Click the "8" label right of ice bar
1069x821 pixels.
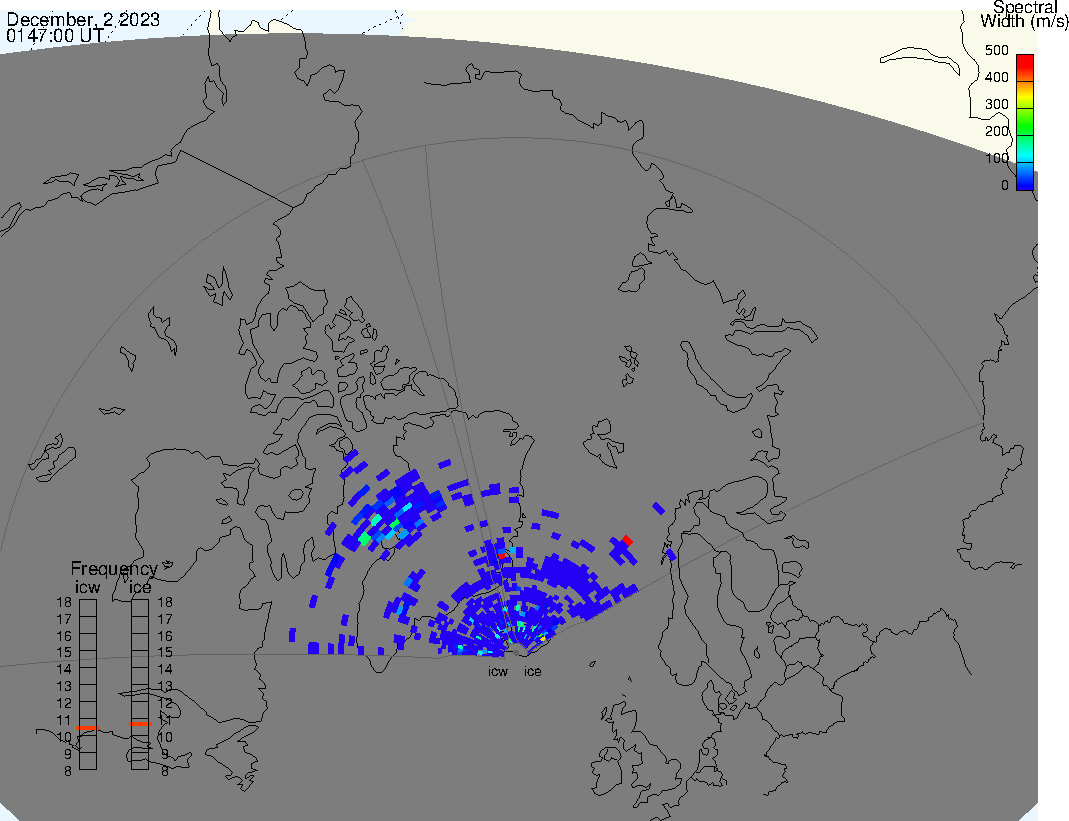(x=164, y=770)
